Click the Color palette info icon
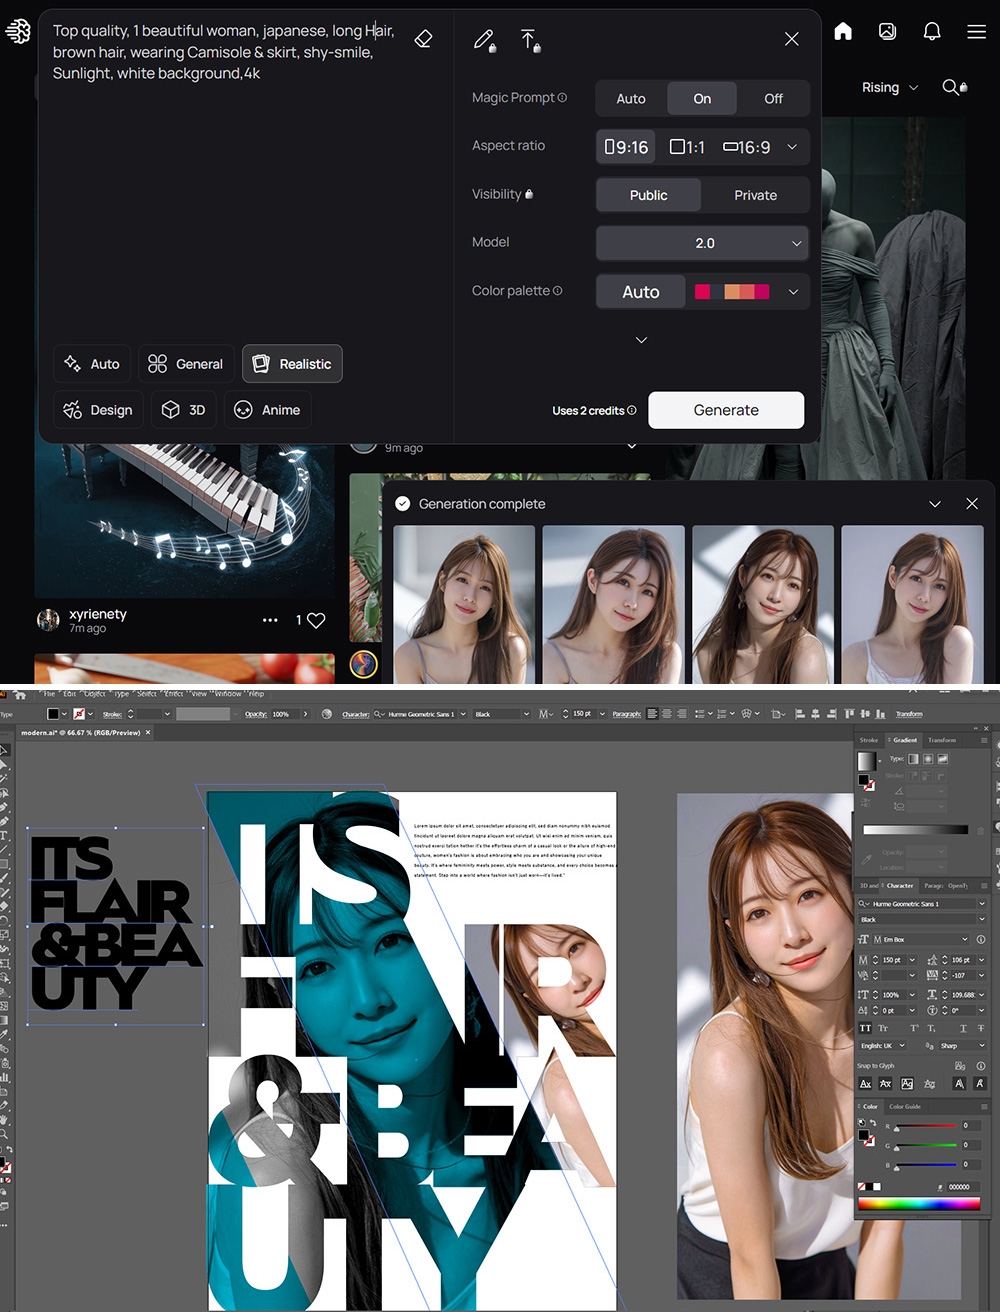1000x1312 pixels. pyautogui.click(x=557, y=291)
